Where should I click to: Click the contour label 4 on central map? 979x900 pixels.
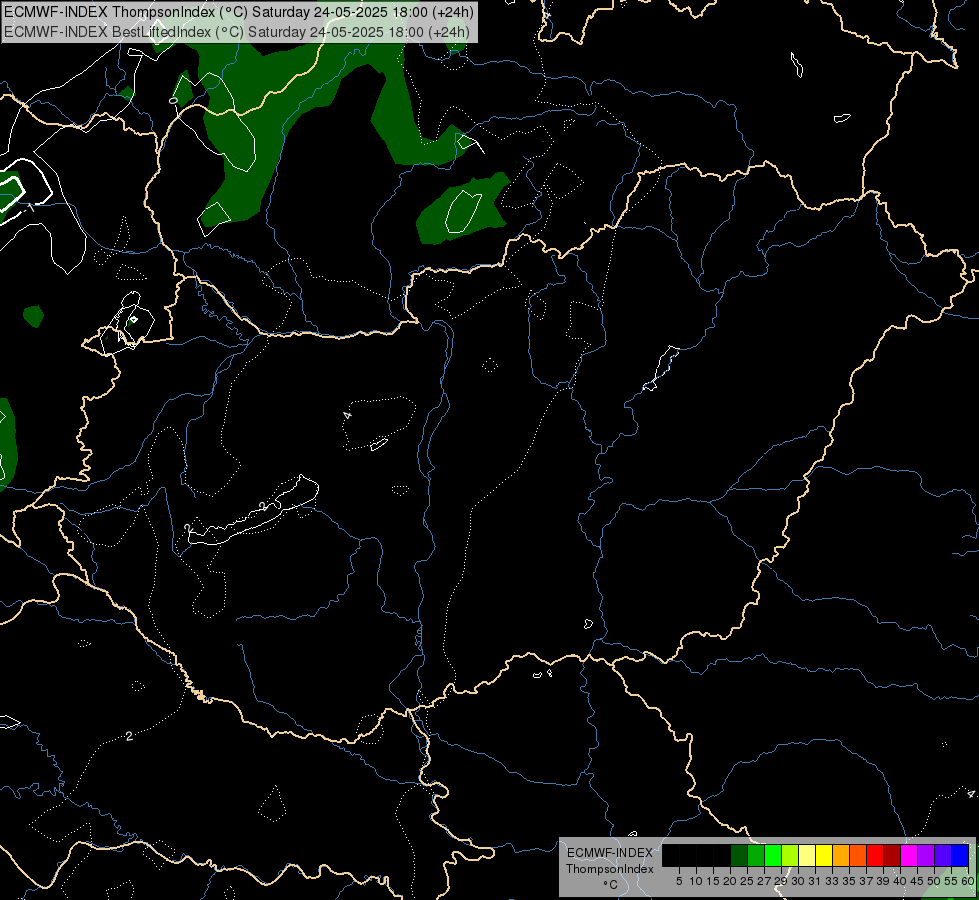pos(347,415)
